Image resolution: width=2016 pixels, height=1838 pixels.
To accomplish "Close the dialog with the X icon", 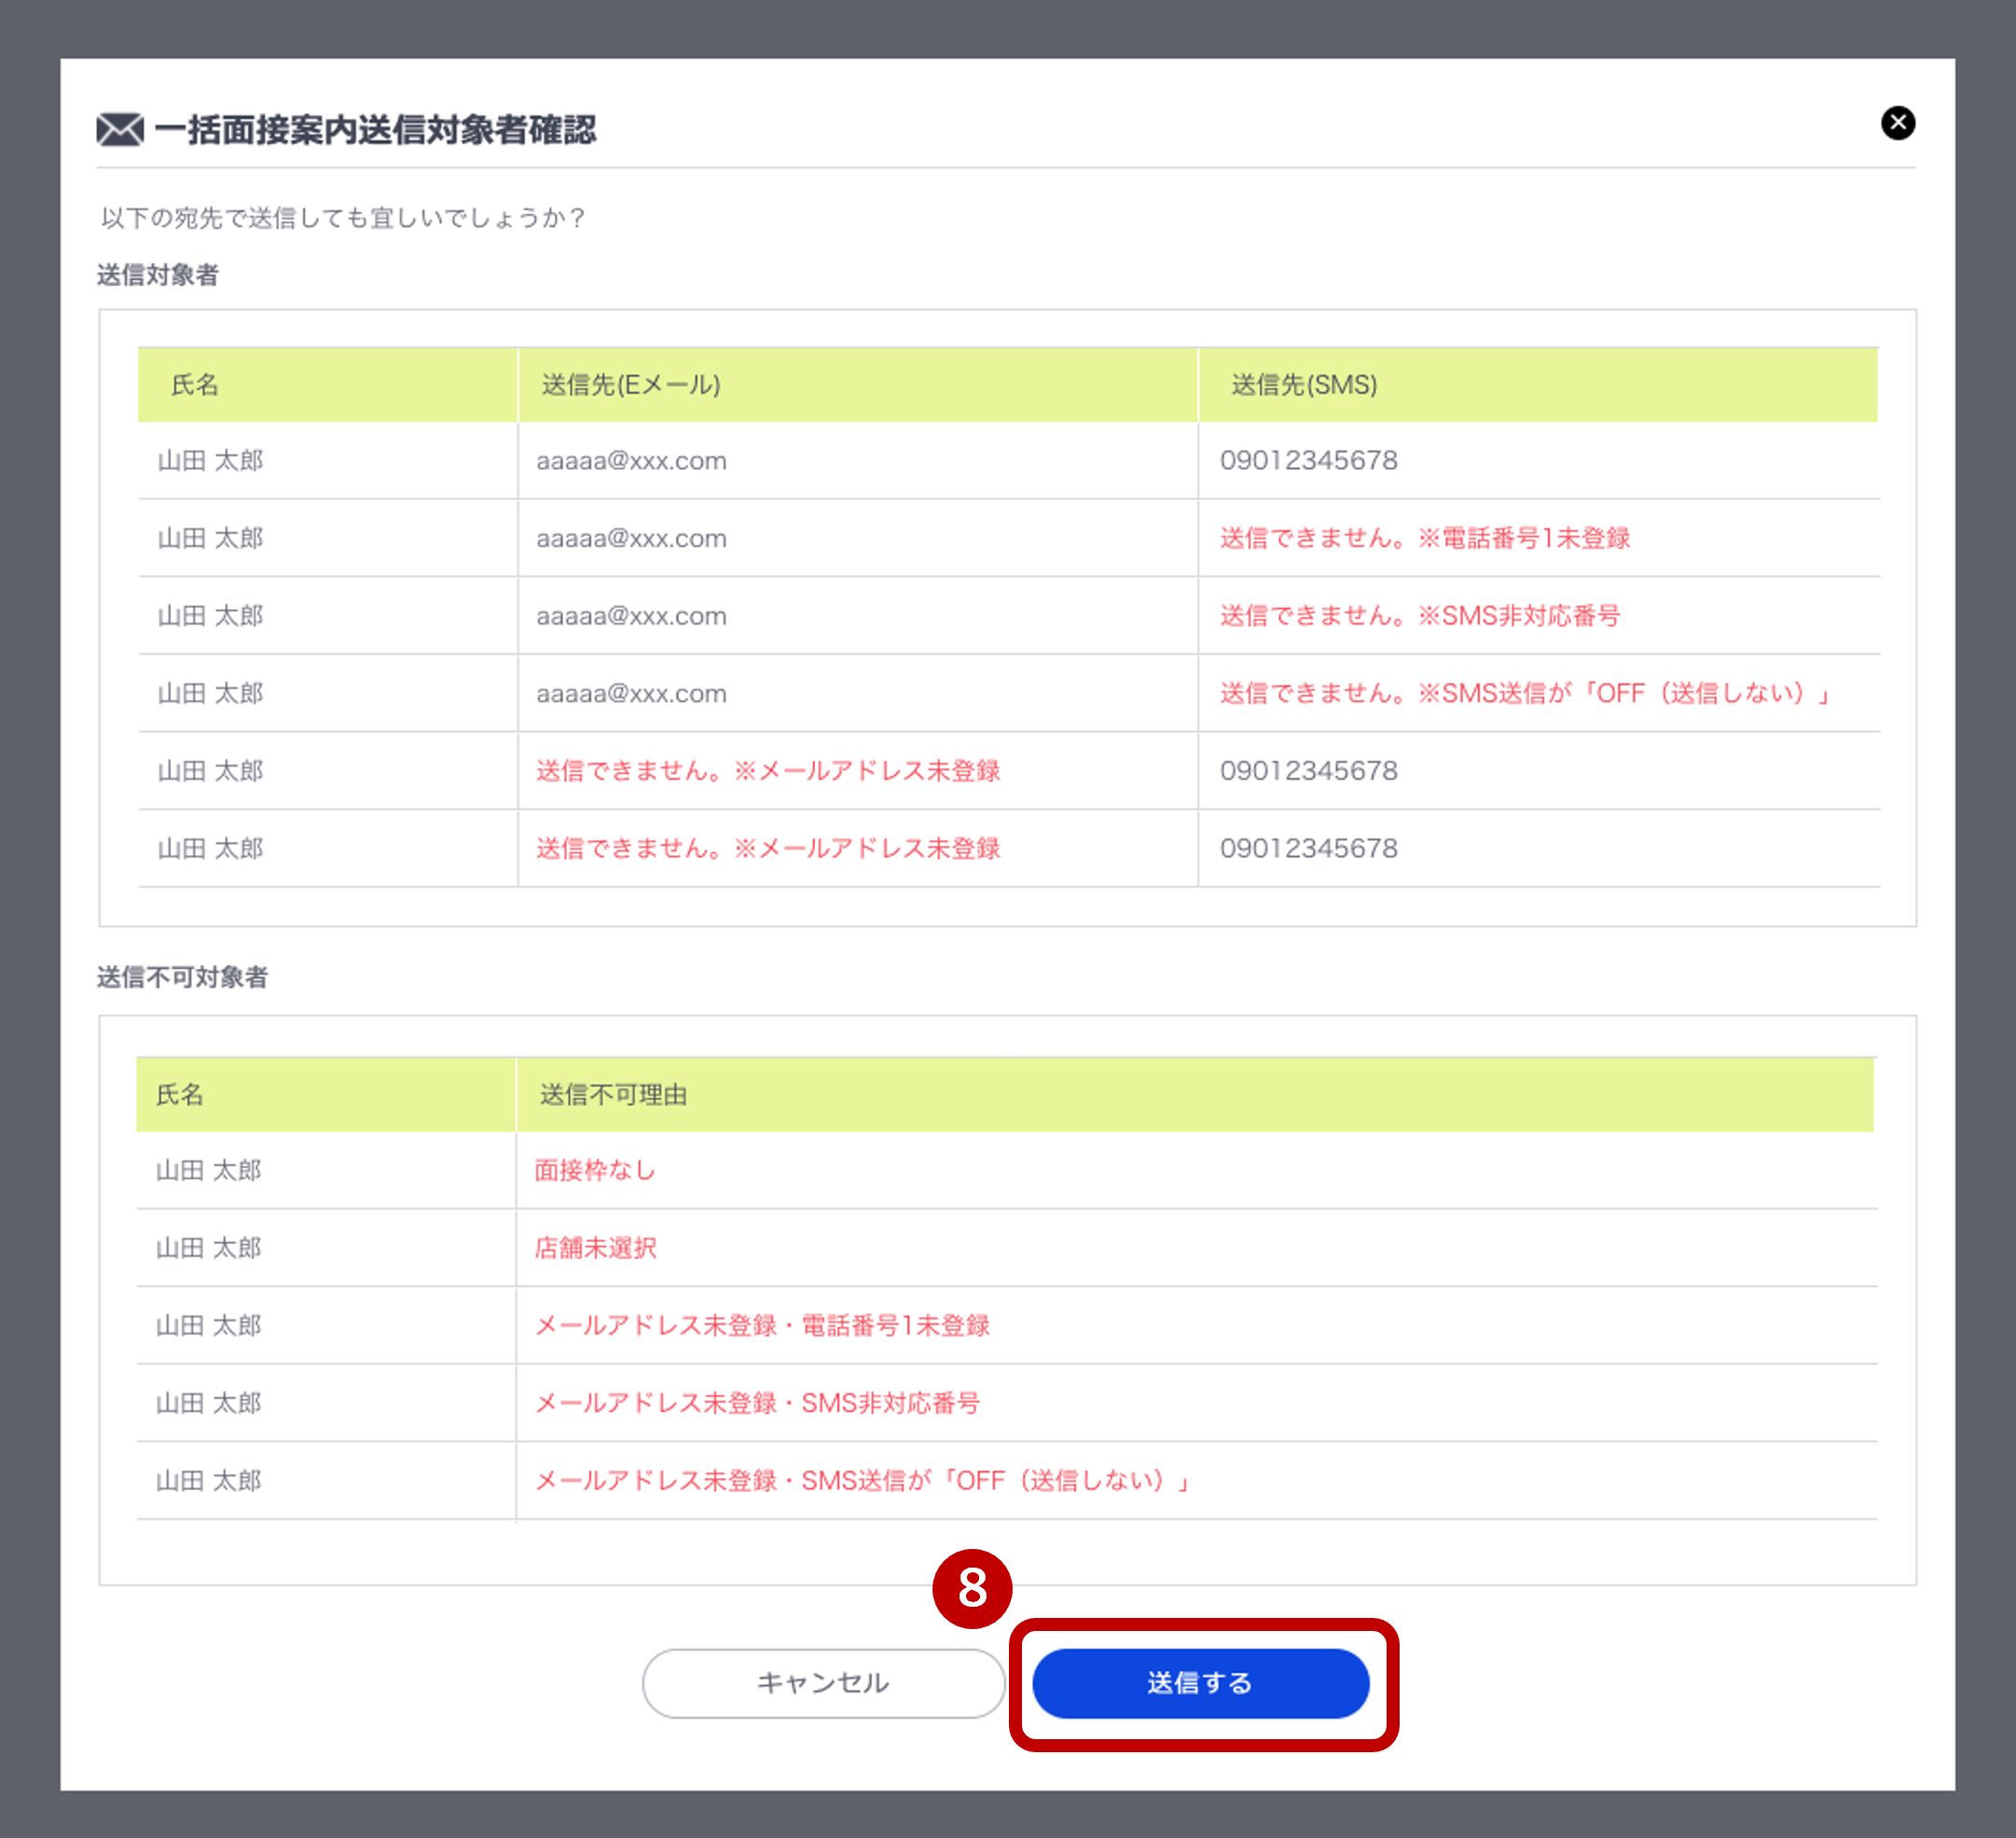I will click(x=1897, y=123).
